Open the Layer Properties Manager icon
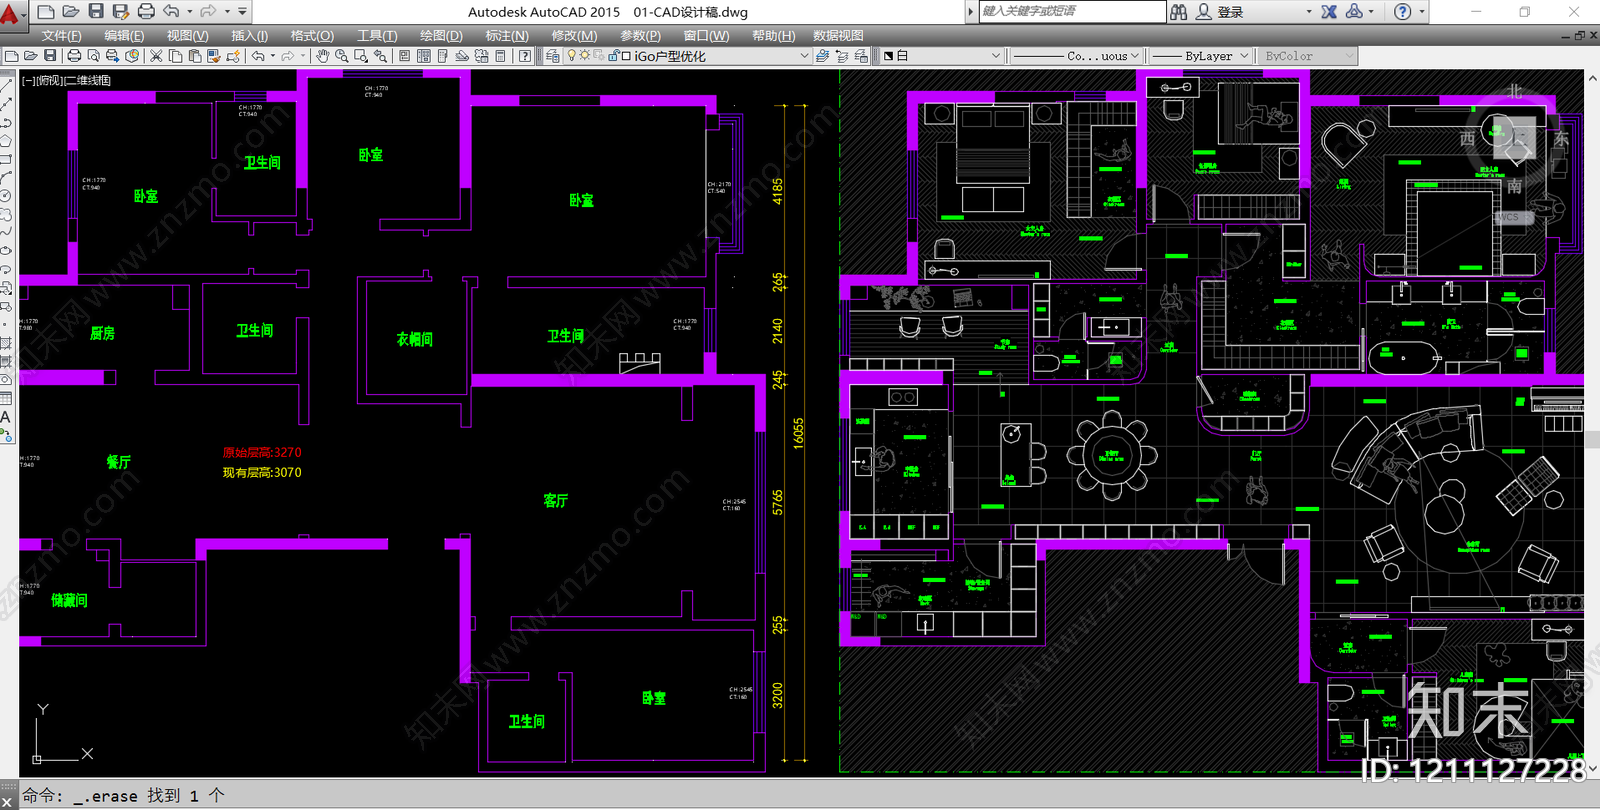 552,56
